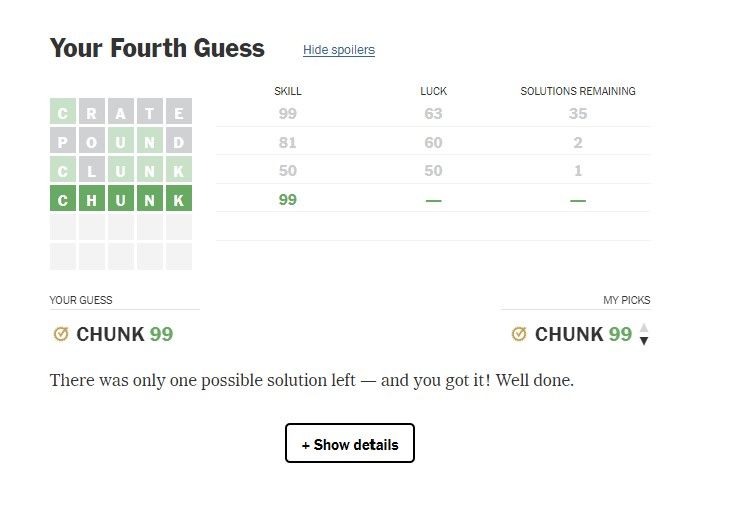Click the CHUNK word under Your Guess

click(x=110, y=334)
